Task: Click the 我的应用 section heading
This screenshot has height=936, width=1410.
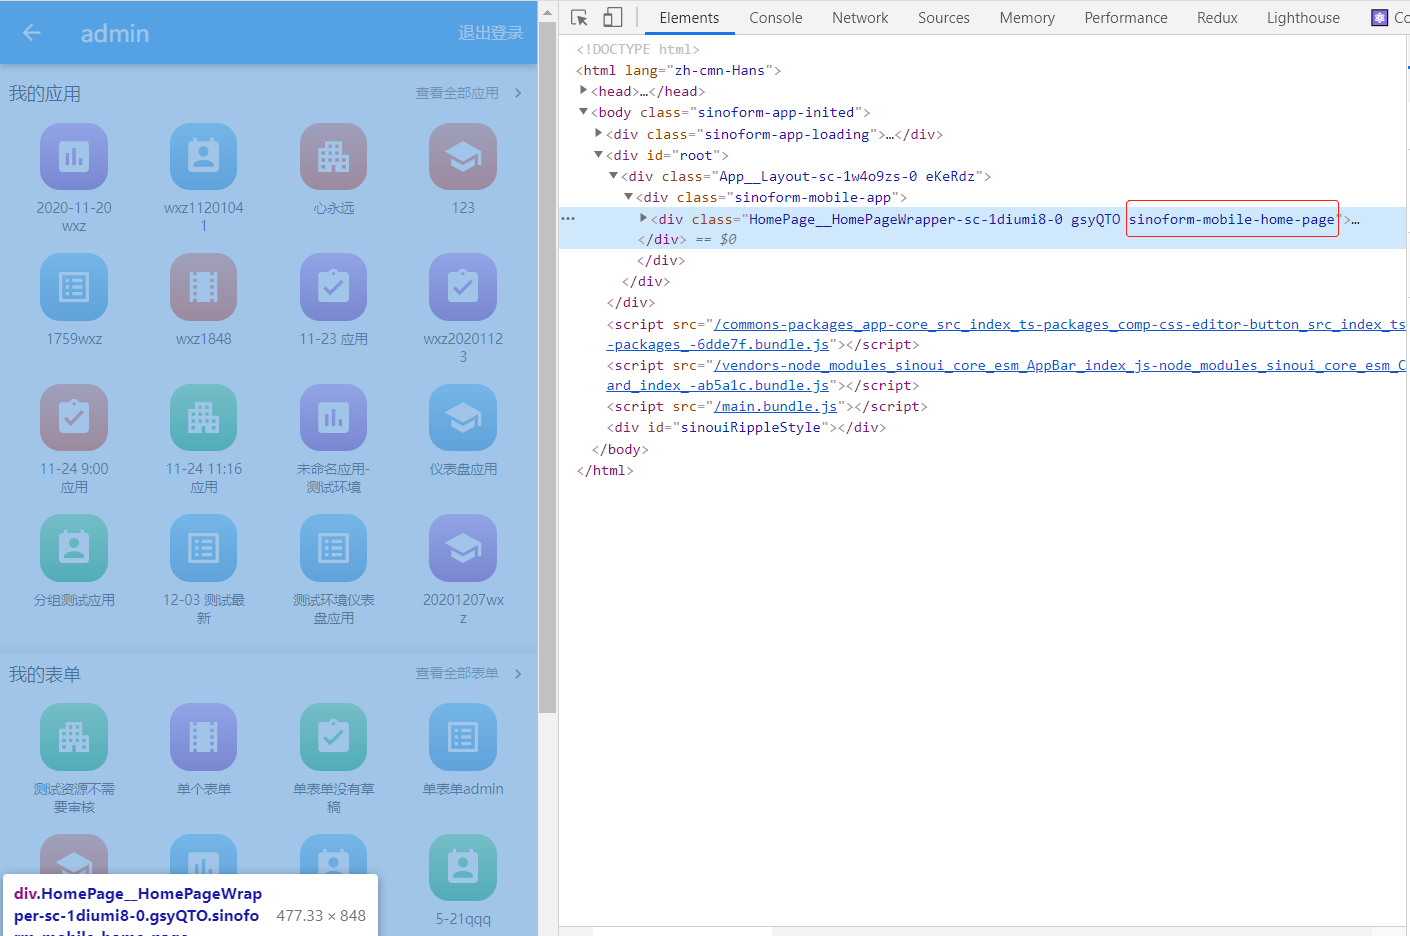Action: click(x=45, y=94)
